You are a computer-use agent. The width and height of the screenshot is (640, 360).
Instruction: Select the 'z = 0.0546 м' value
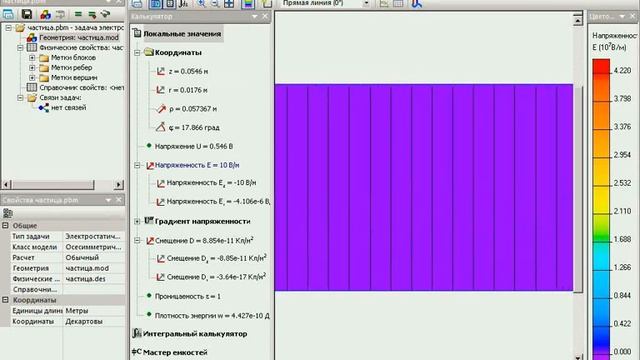click(x=188, y=71)
